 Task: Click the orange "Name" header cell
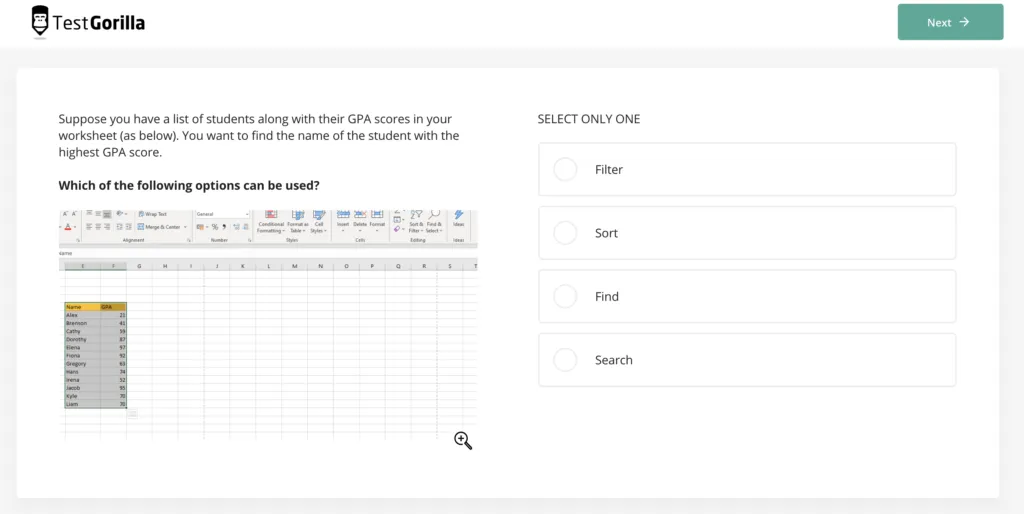pos(82,306)
